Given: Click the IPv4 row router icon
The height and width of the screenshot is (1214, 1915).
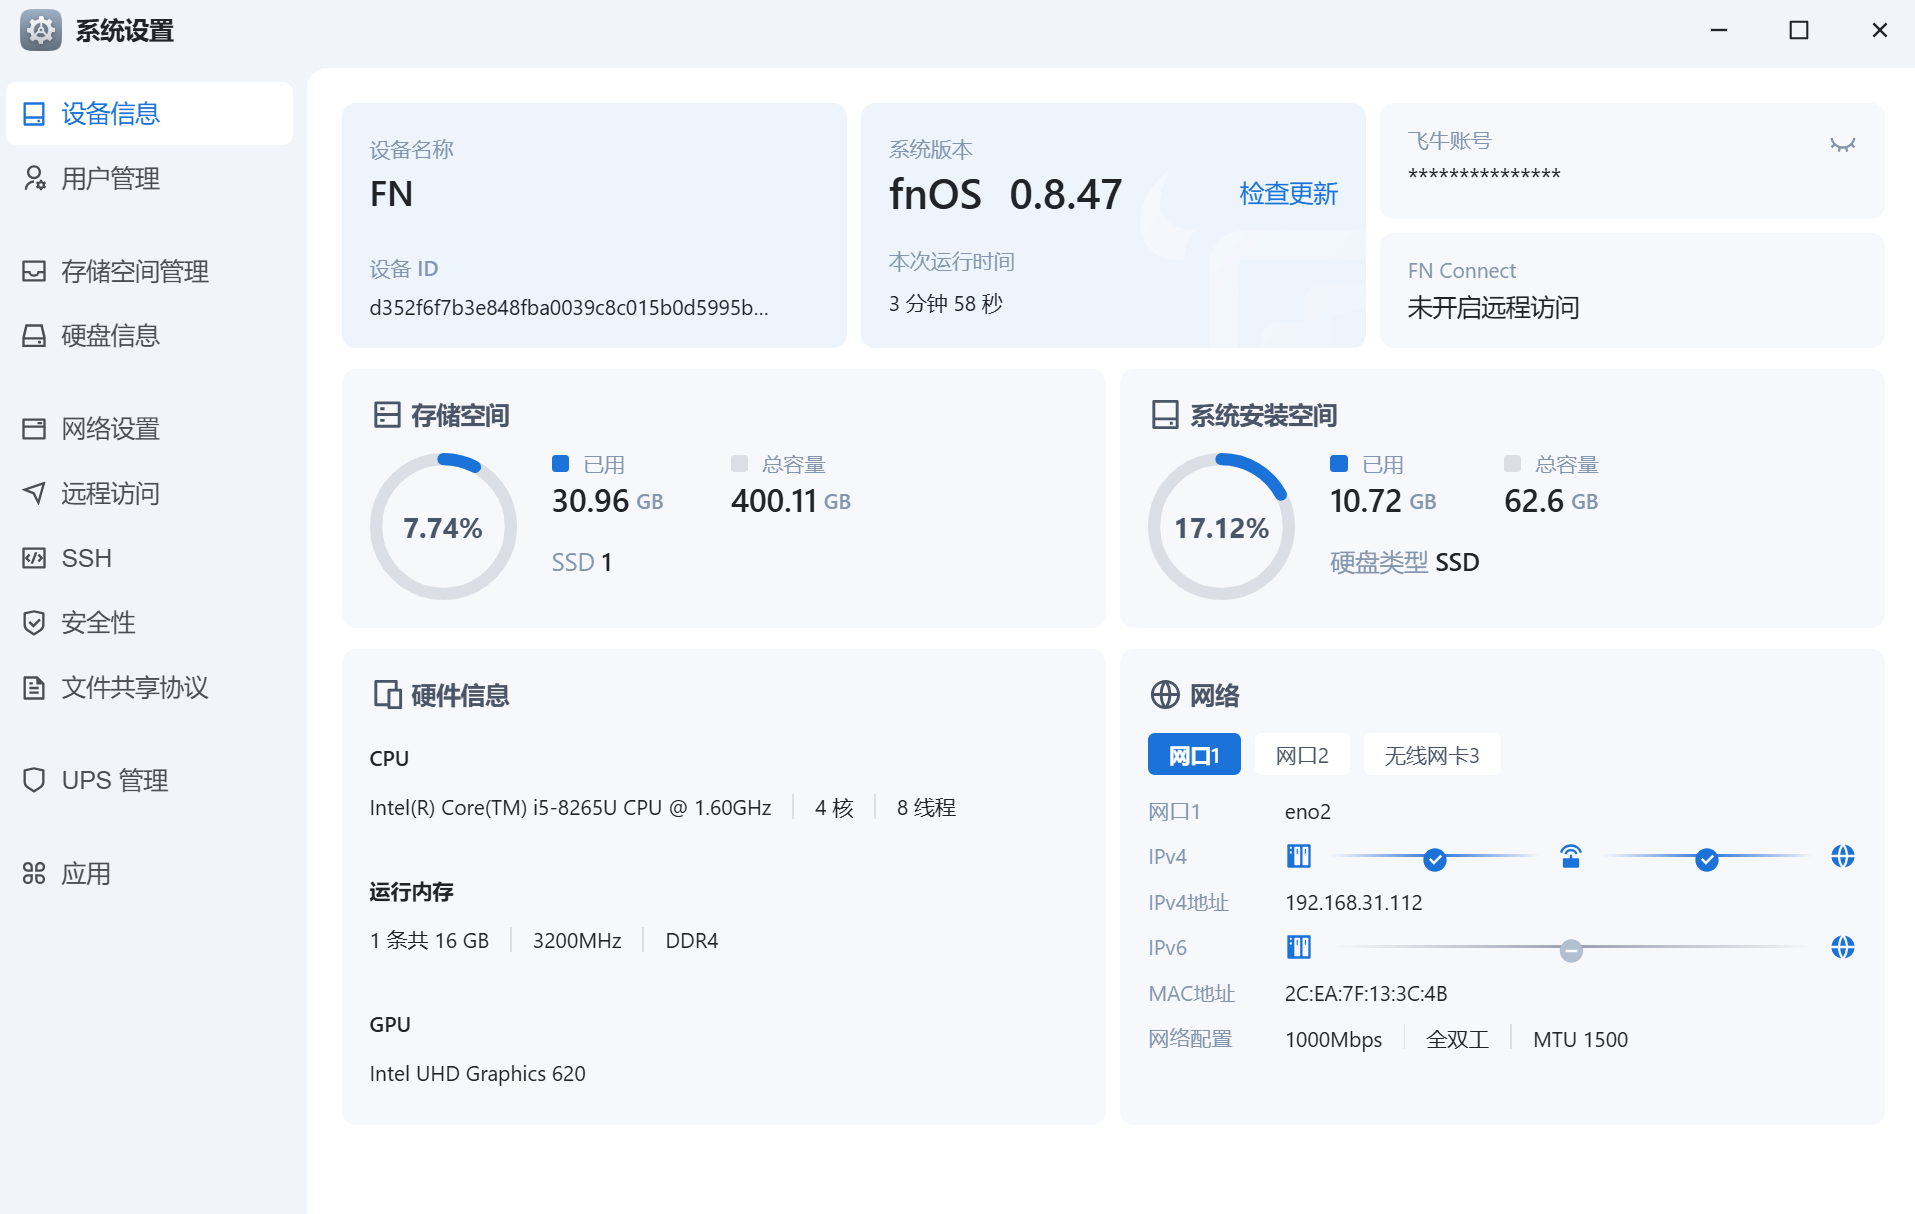Looking at the screenshot, I should coord(1571,857).
